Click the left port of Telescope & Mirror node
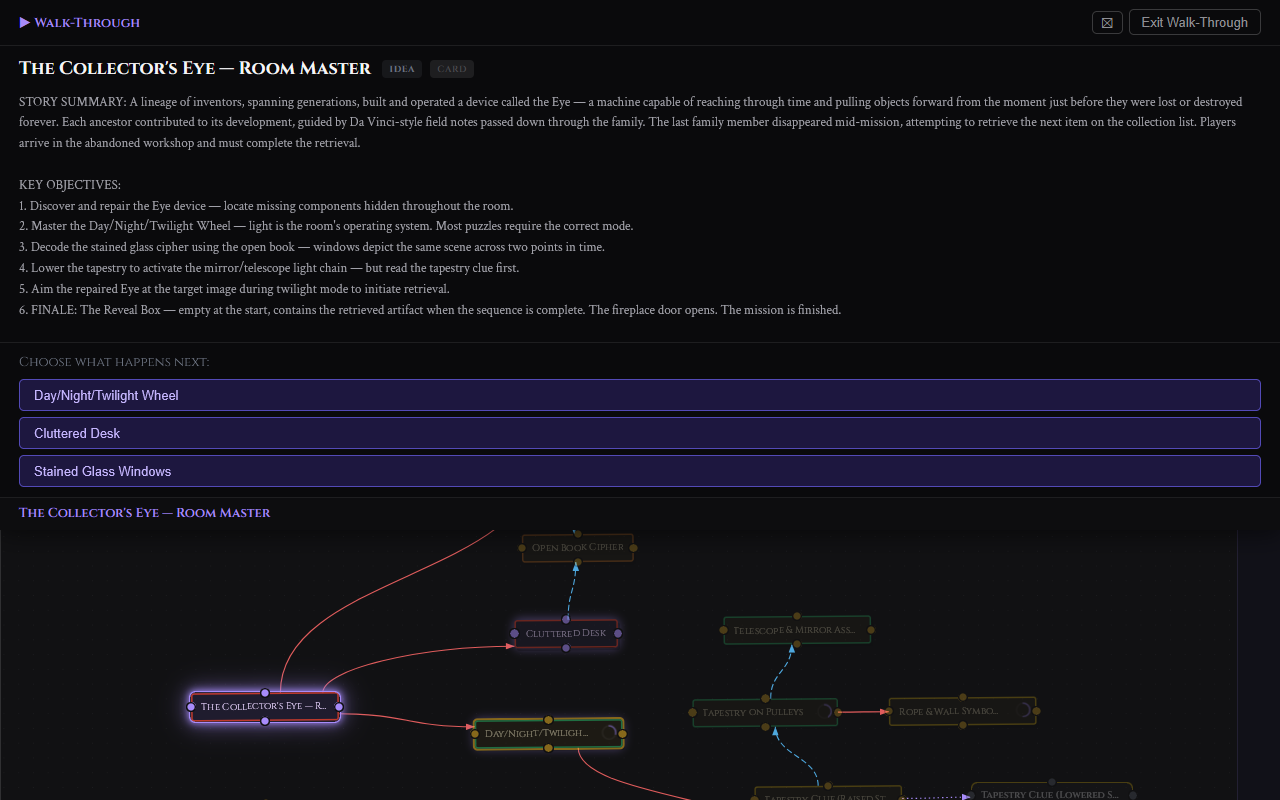The height and width of the screenshot is (800, 1280). [724, 630]
